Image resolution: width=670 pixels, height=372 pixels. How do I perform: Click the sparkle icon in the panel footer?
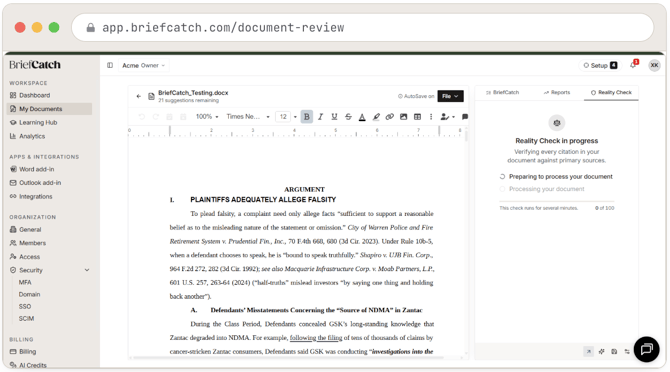pyautogui.click(x=601, y=351)
